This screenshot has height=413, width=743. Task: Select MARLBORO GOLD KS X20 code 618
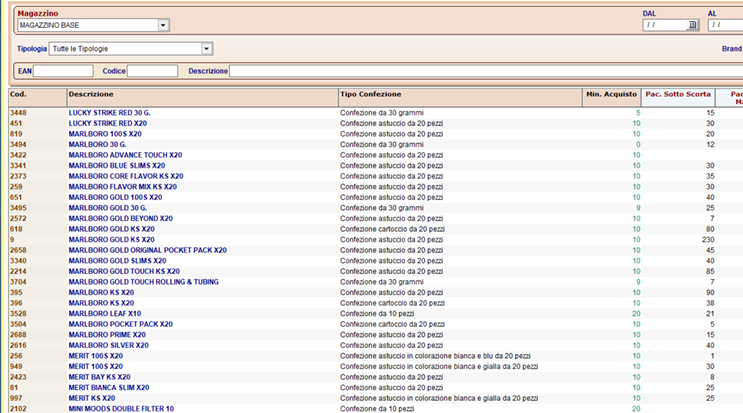click(x=376, y=229)
